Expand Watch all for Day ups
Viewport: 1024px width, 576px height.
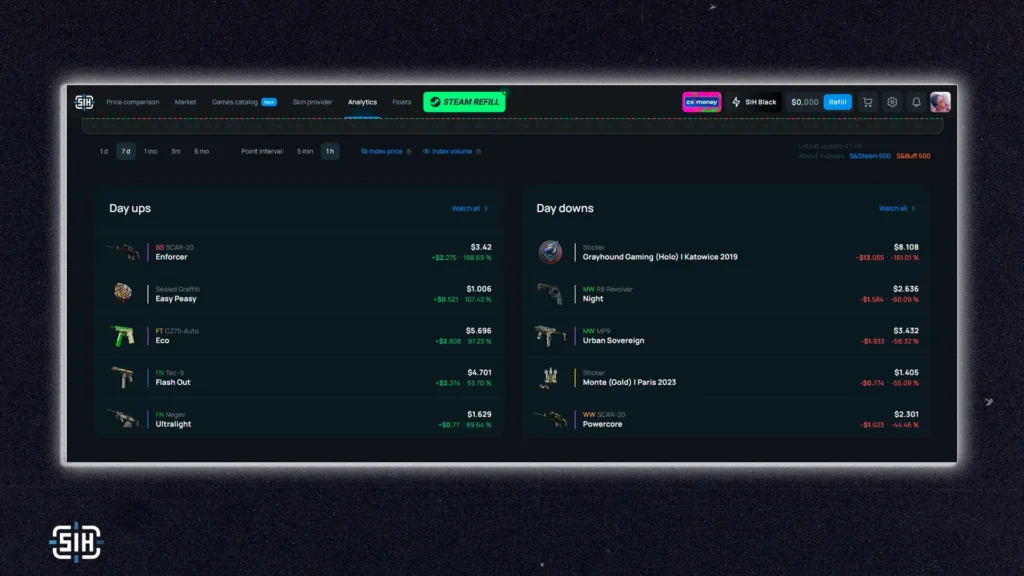pyautogui.click(x=469, y=209)
